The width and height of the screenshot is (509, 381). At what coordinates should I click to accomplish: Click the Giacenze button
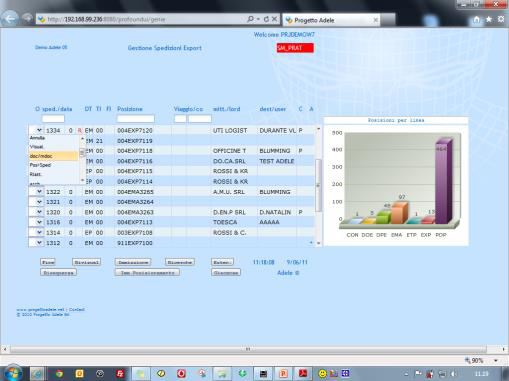pos(226,273)
